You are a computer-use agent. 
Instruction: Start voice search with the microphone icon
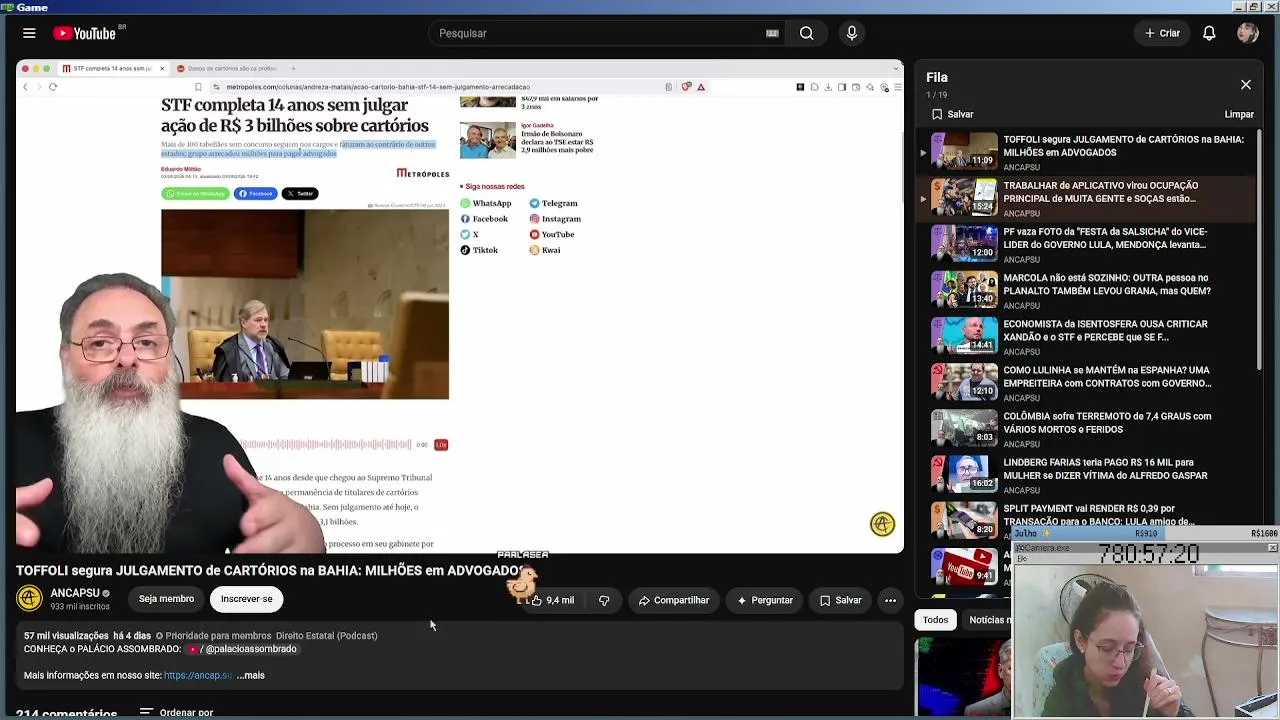(x=852, y=33)
